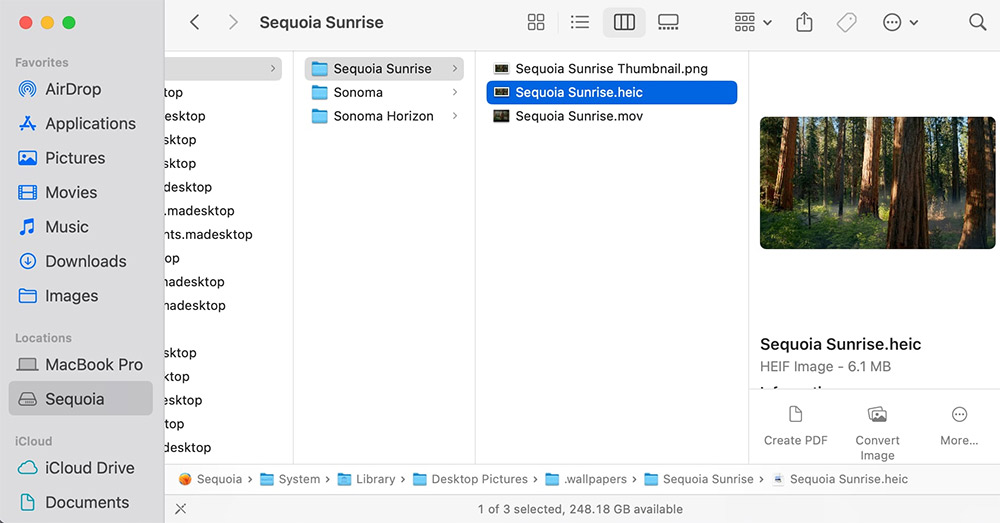
Task: Click the Sequoia Sunrise window title
Action: 321,22
